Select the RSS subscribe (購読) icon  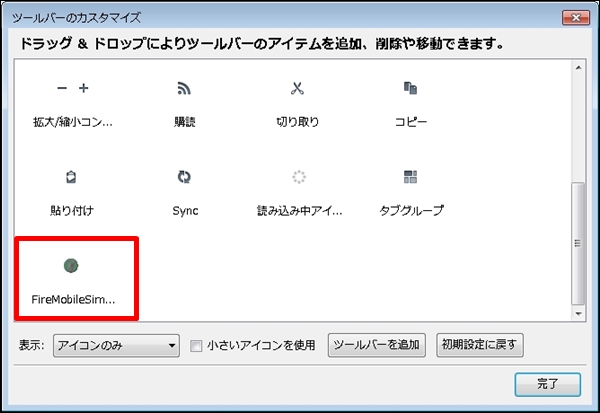184,88
